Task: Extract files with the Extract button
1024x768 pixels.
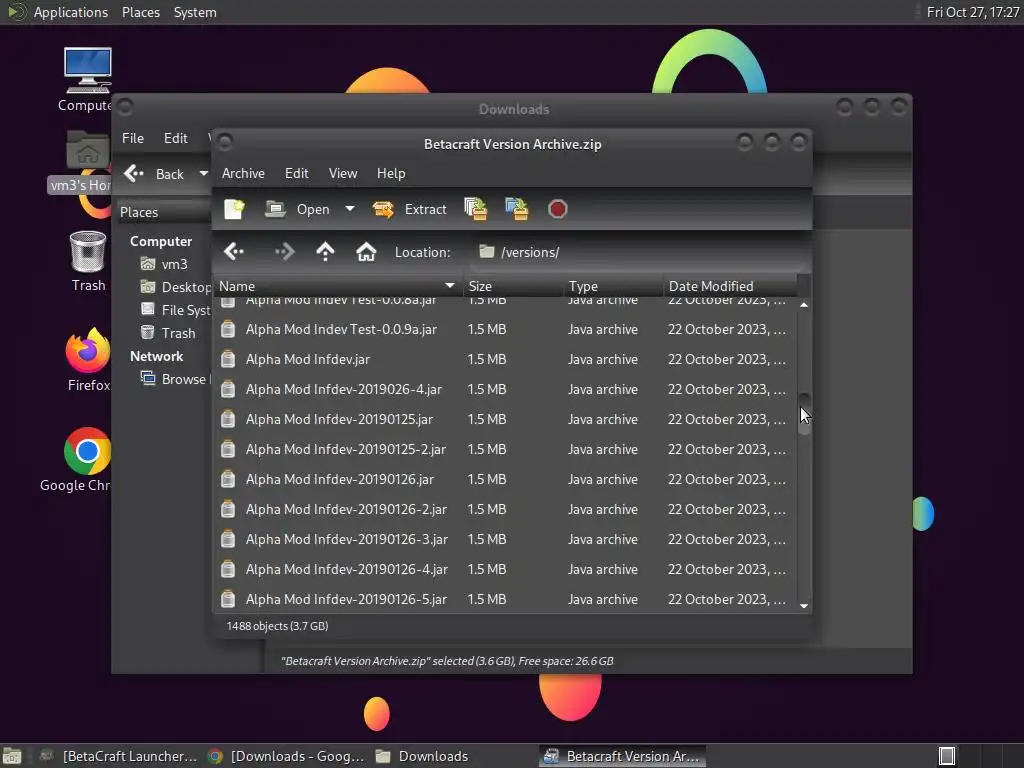Action: 409,209
